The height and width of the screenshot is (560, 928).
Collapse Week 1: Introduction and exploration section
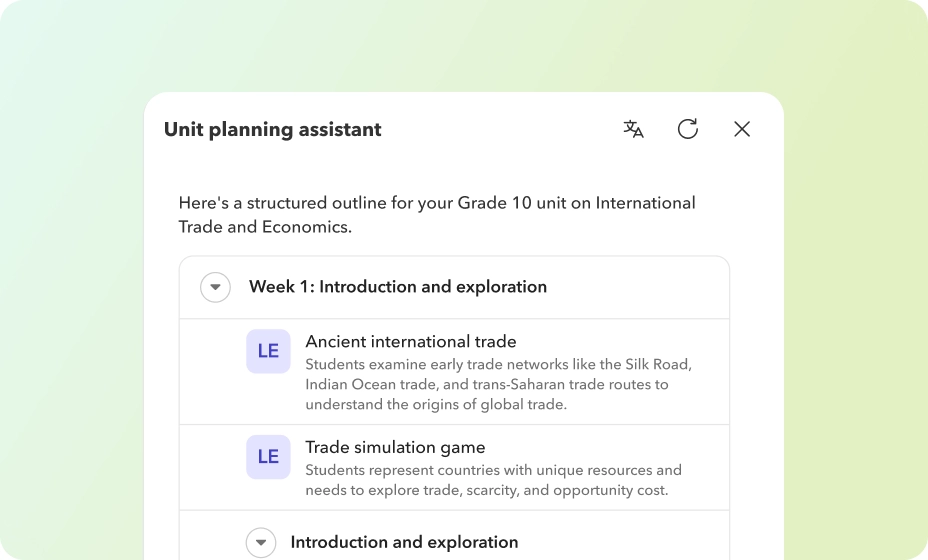pyautogui.click(x=215, y=287)
